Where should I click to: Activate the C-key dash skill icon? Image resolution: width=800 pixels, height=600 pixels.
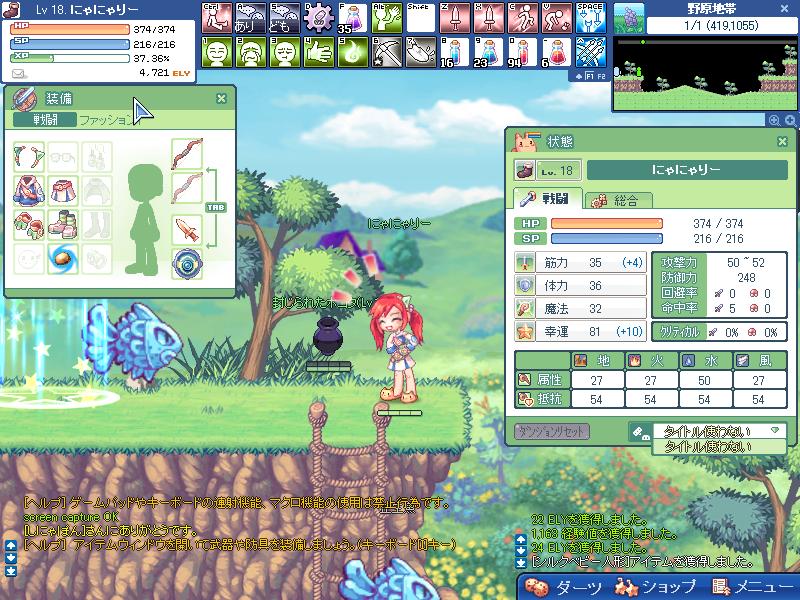pyautogui.click(x=523, y=17)
